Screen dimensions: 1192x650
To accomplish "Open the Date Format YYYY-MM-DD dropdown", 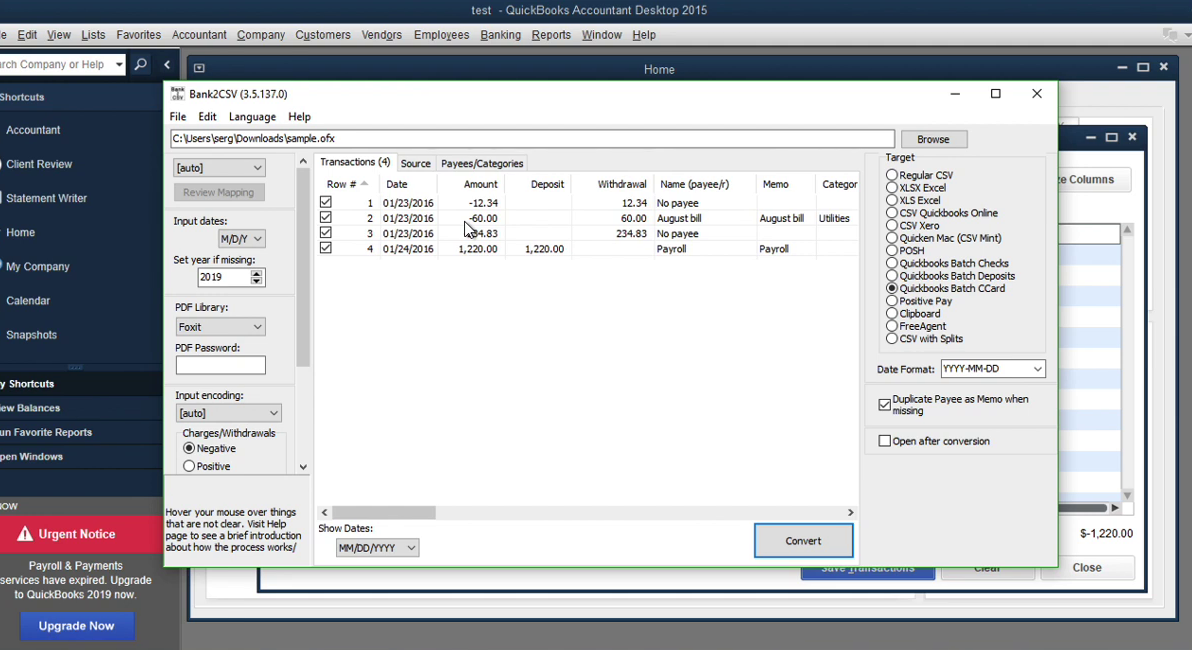I will (x=993, y=369).
